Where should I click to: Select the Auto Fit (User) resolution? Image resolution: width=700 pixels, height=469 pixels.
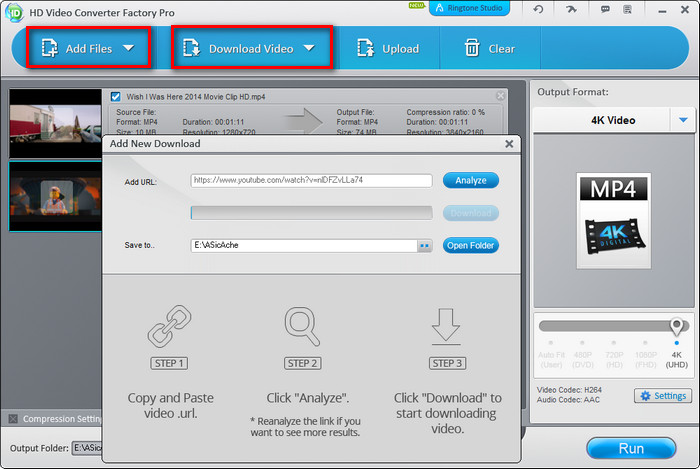point(551,355)
